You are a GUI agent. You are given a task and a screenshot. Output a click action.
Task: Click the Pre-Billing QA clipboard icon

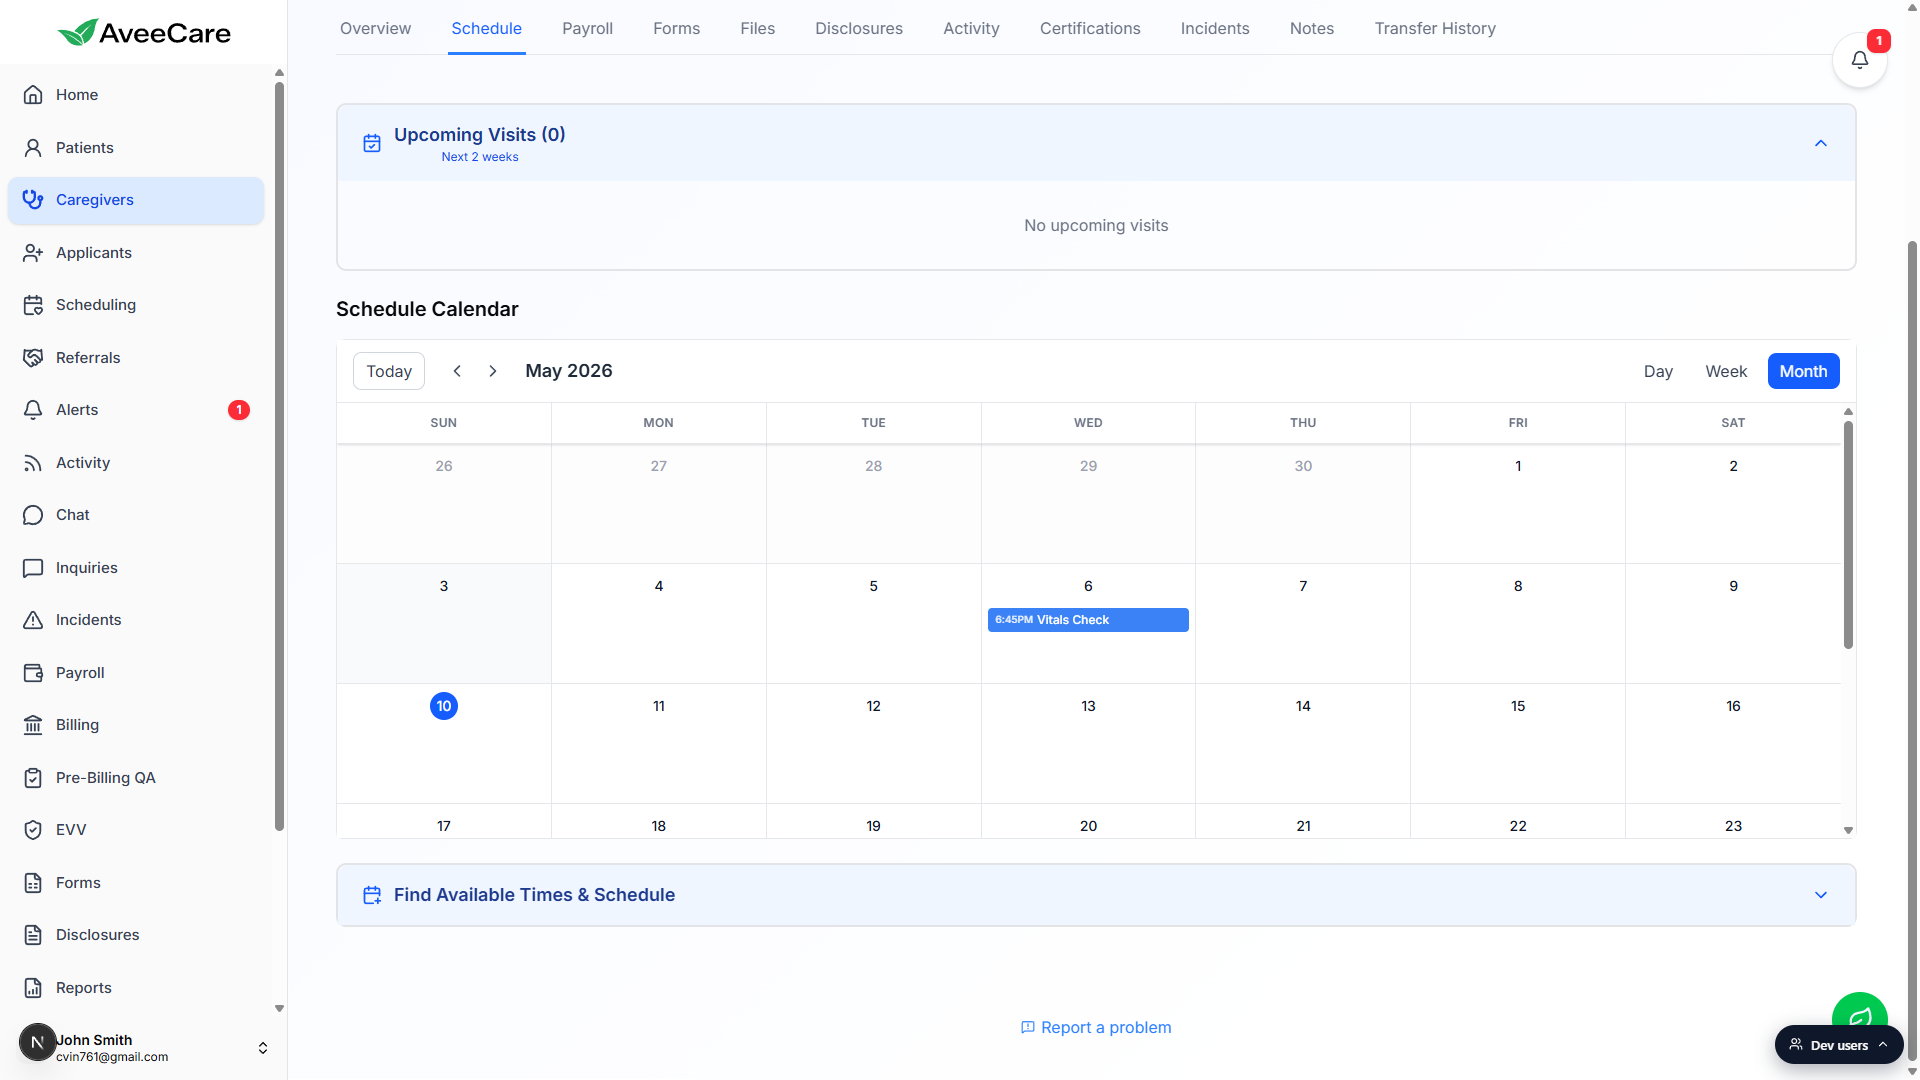pyautogui.click(x=33, y=778)
